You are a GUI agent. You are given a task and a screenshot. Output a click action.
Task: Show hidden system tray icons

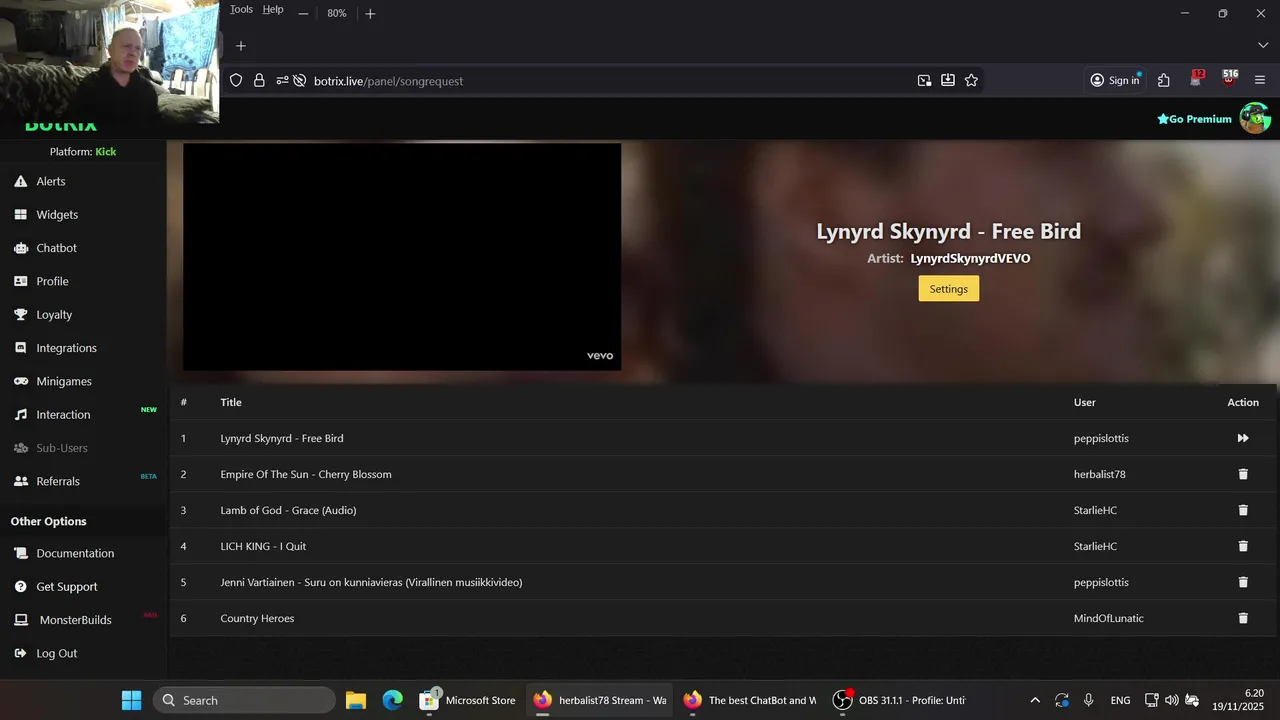click(1034, 700)
